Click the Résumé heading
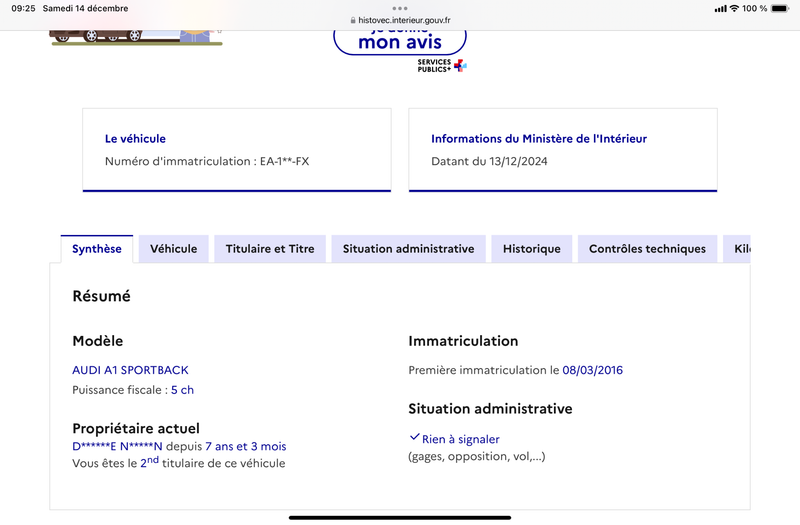 point(102,296)
